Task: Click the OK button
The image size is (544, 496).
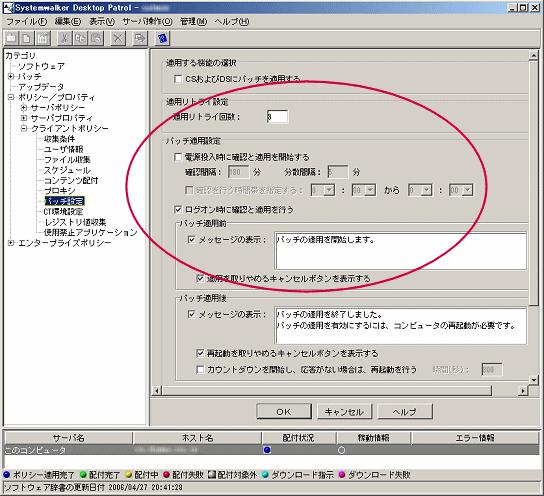Action: click(x=284, y=411)
